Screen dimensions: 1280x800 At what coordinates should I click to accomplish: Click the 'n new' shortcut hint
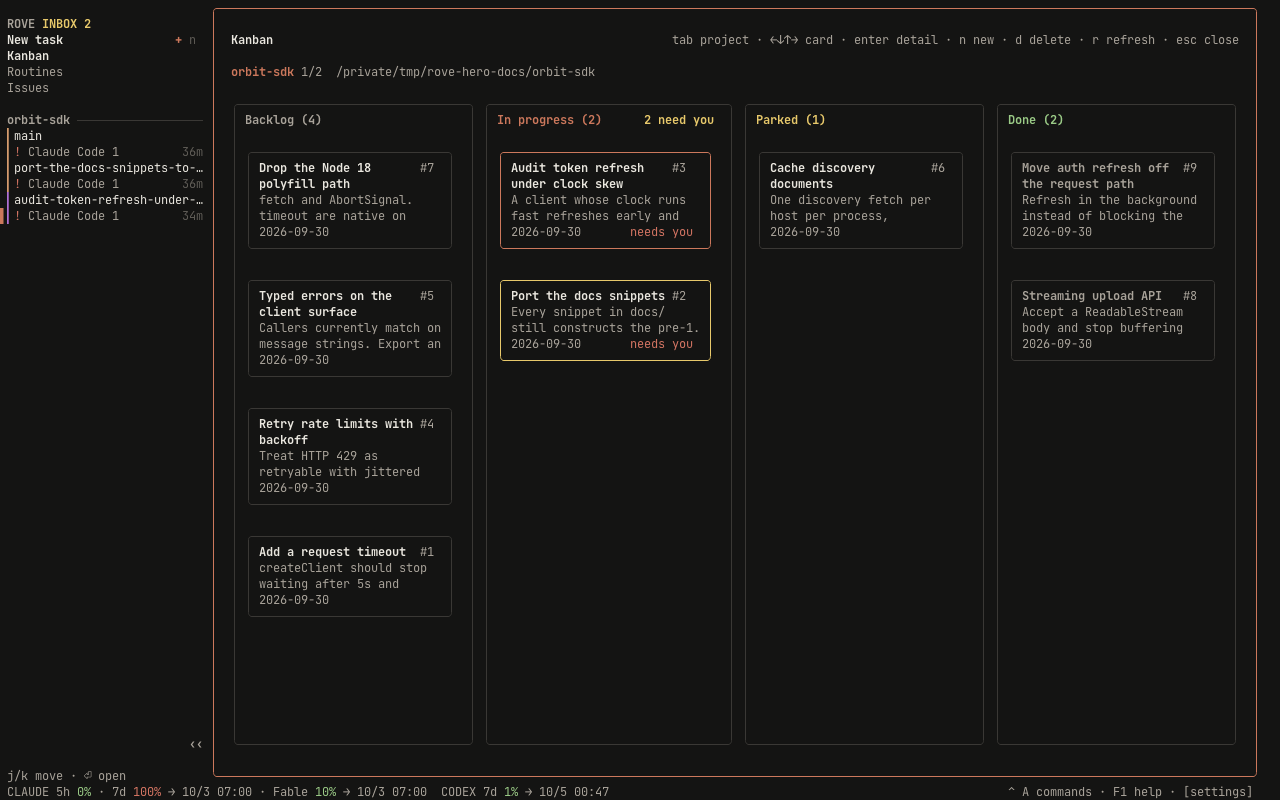[976, 40]
